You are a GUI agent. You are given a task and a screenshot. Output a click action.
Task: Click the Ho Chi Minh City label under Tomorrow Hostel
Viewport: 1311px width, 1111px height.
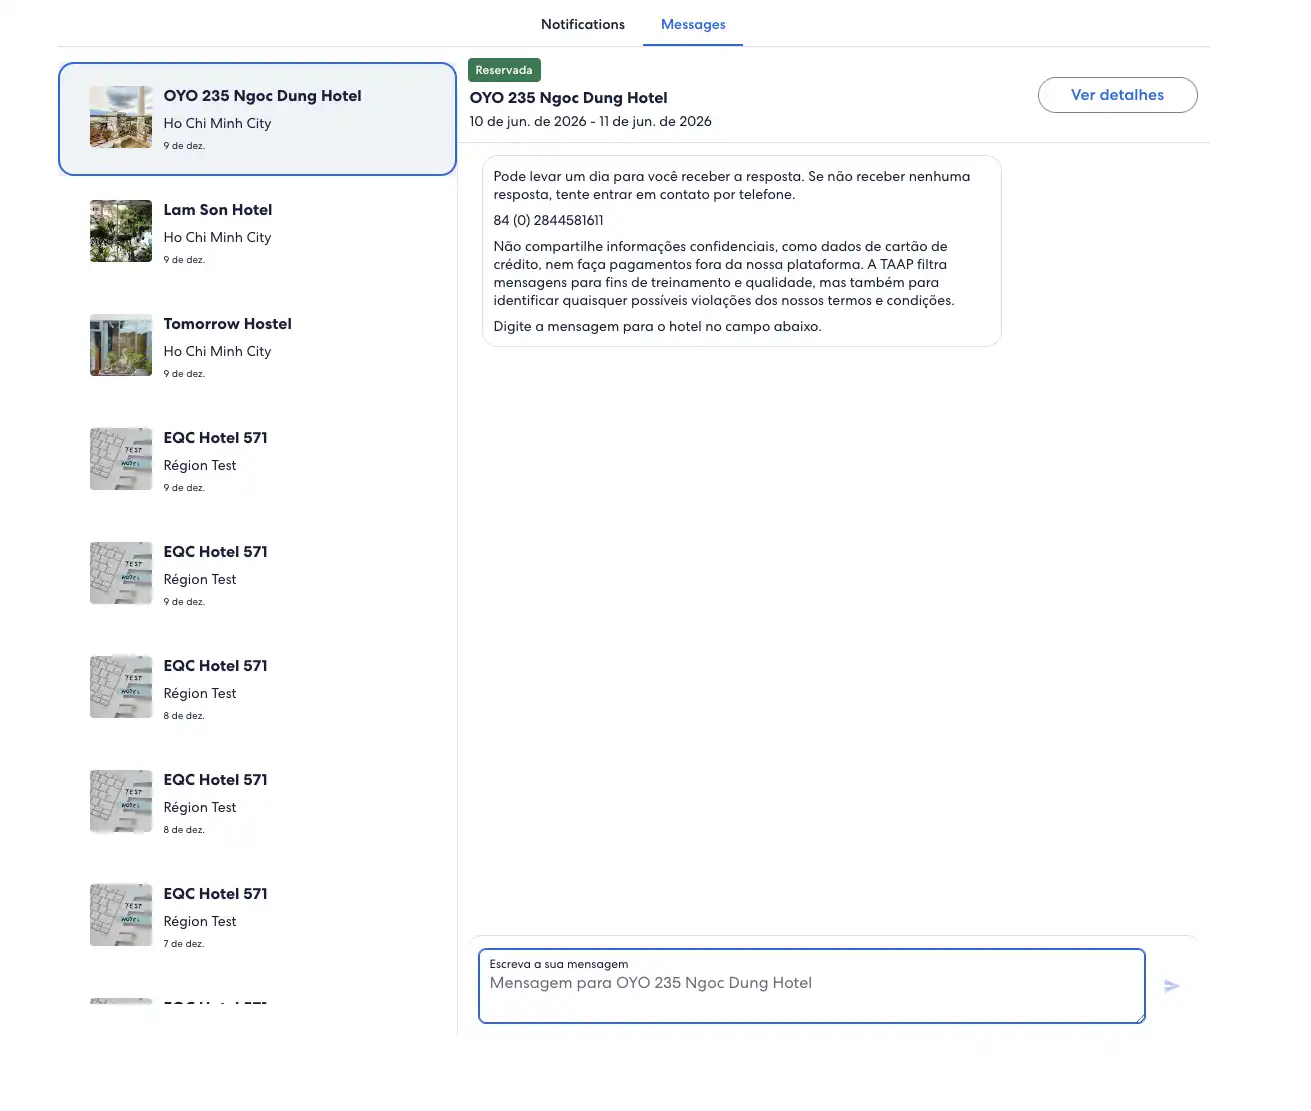pos(217,351)
